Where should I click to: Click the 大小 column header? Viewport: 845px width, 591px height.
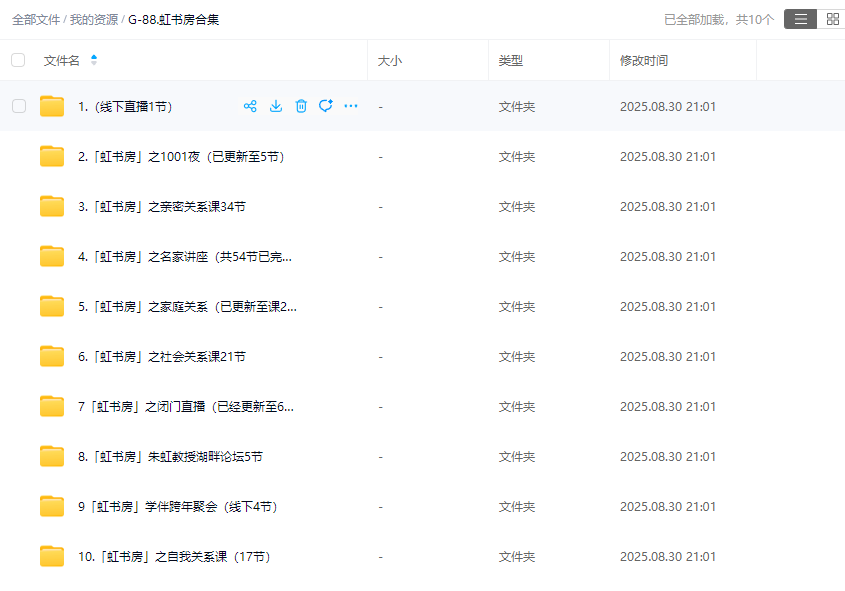389,61
